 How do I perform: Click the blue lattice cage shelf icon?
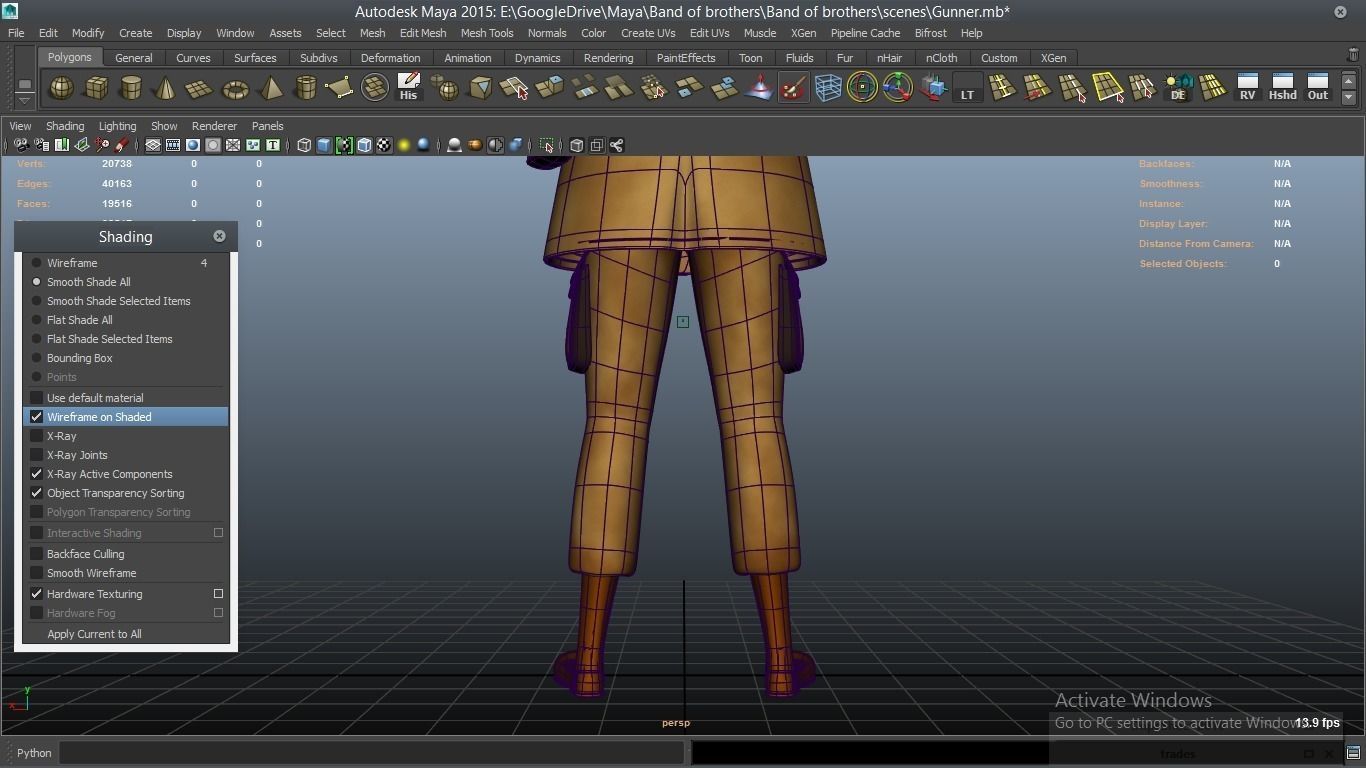coord(828,88)
